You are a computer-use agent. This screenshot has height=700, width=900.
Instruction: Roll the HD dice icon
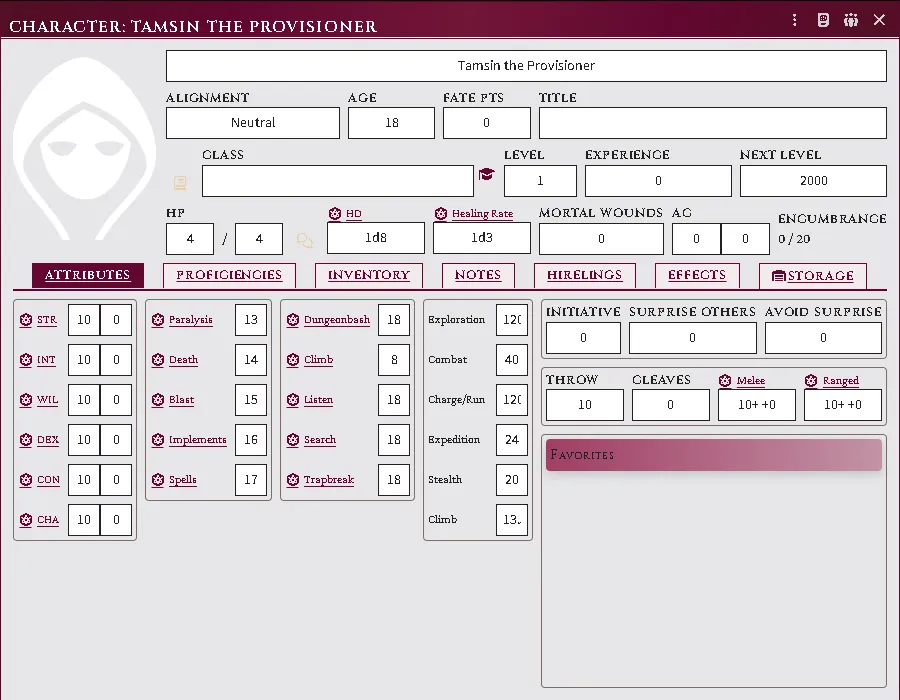(335, 214)
